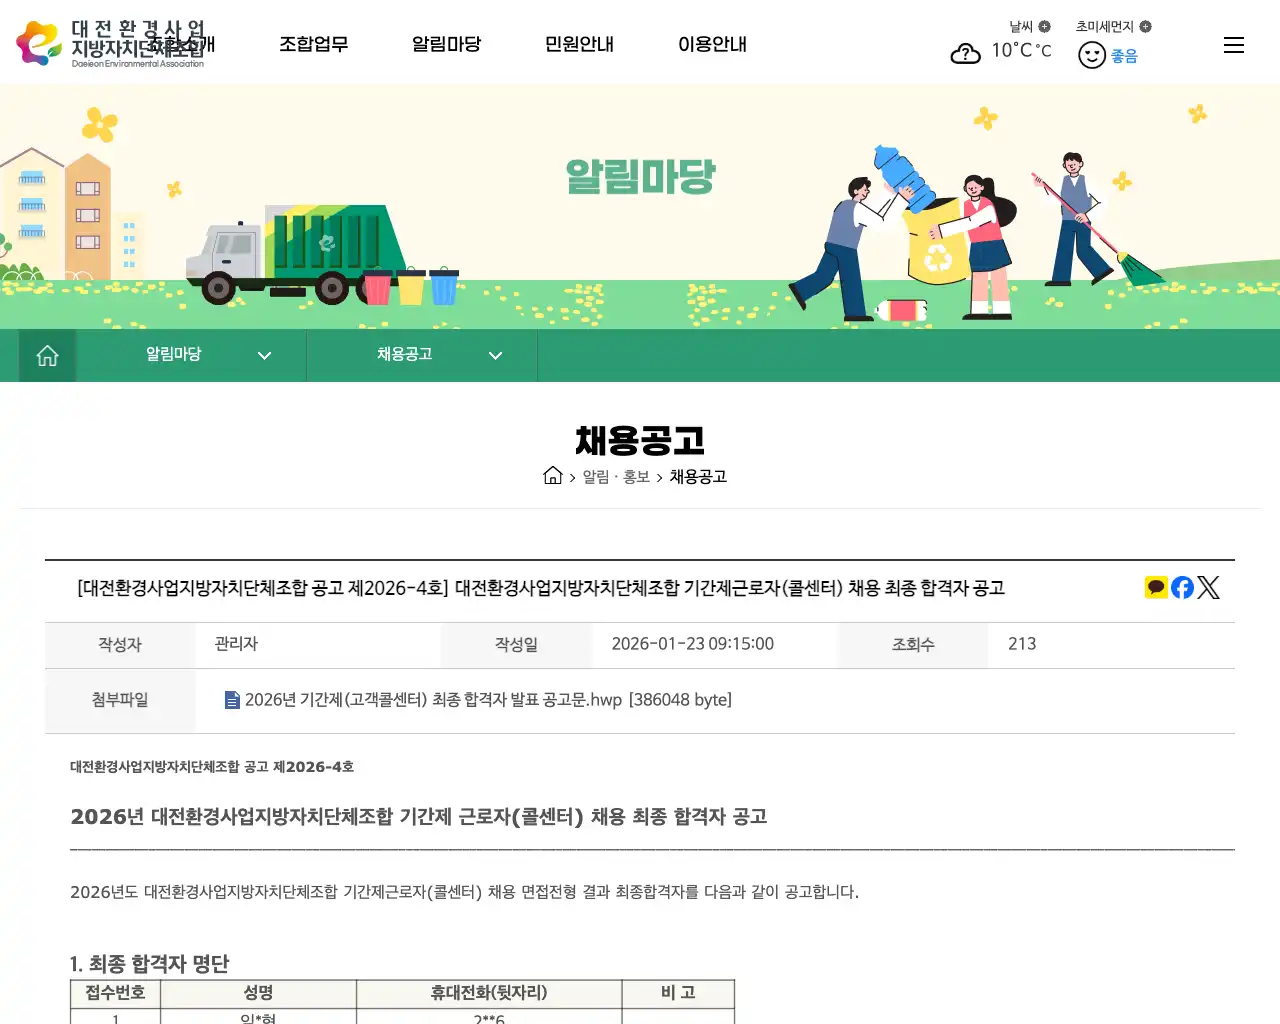
Task: Expand the 알림마당 dropdown chevron
Action: click(264, 355)
